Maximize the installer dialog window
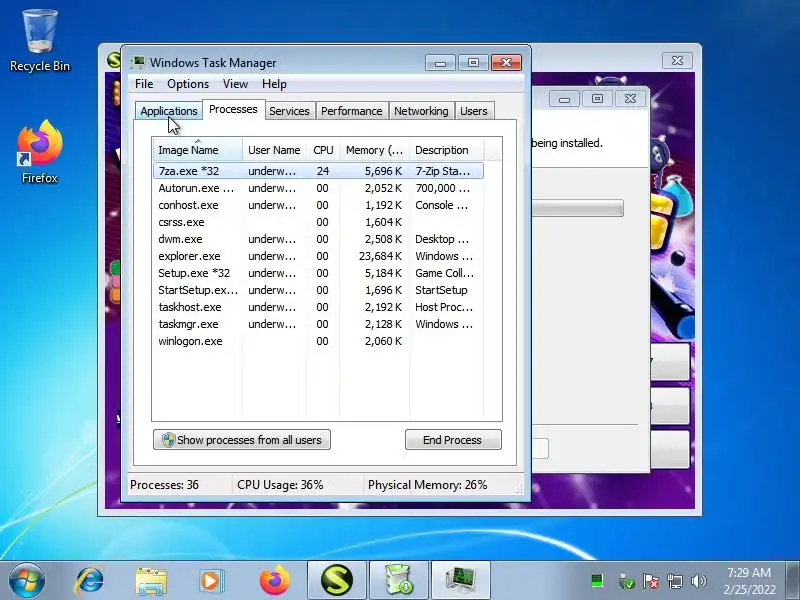800x600 pixels. click(597, 98)
